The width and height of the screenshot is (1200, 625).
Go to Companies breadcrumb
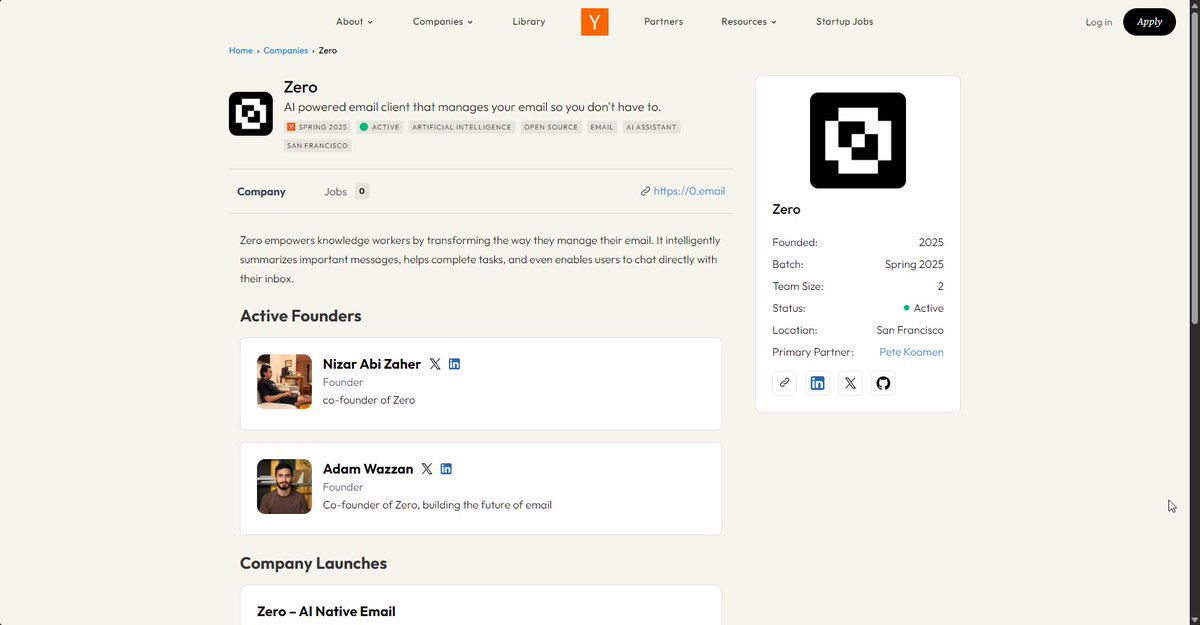tap(286, 50)
